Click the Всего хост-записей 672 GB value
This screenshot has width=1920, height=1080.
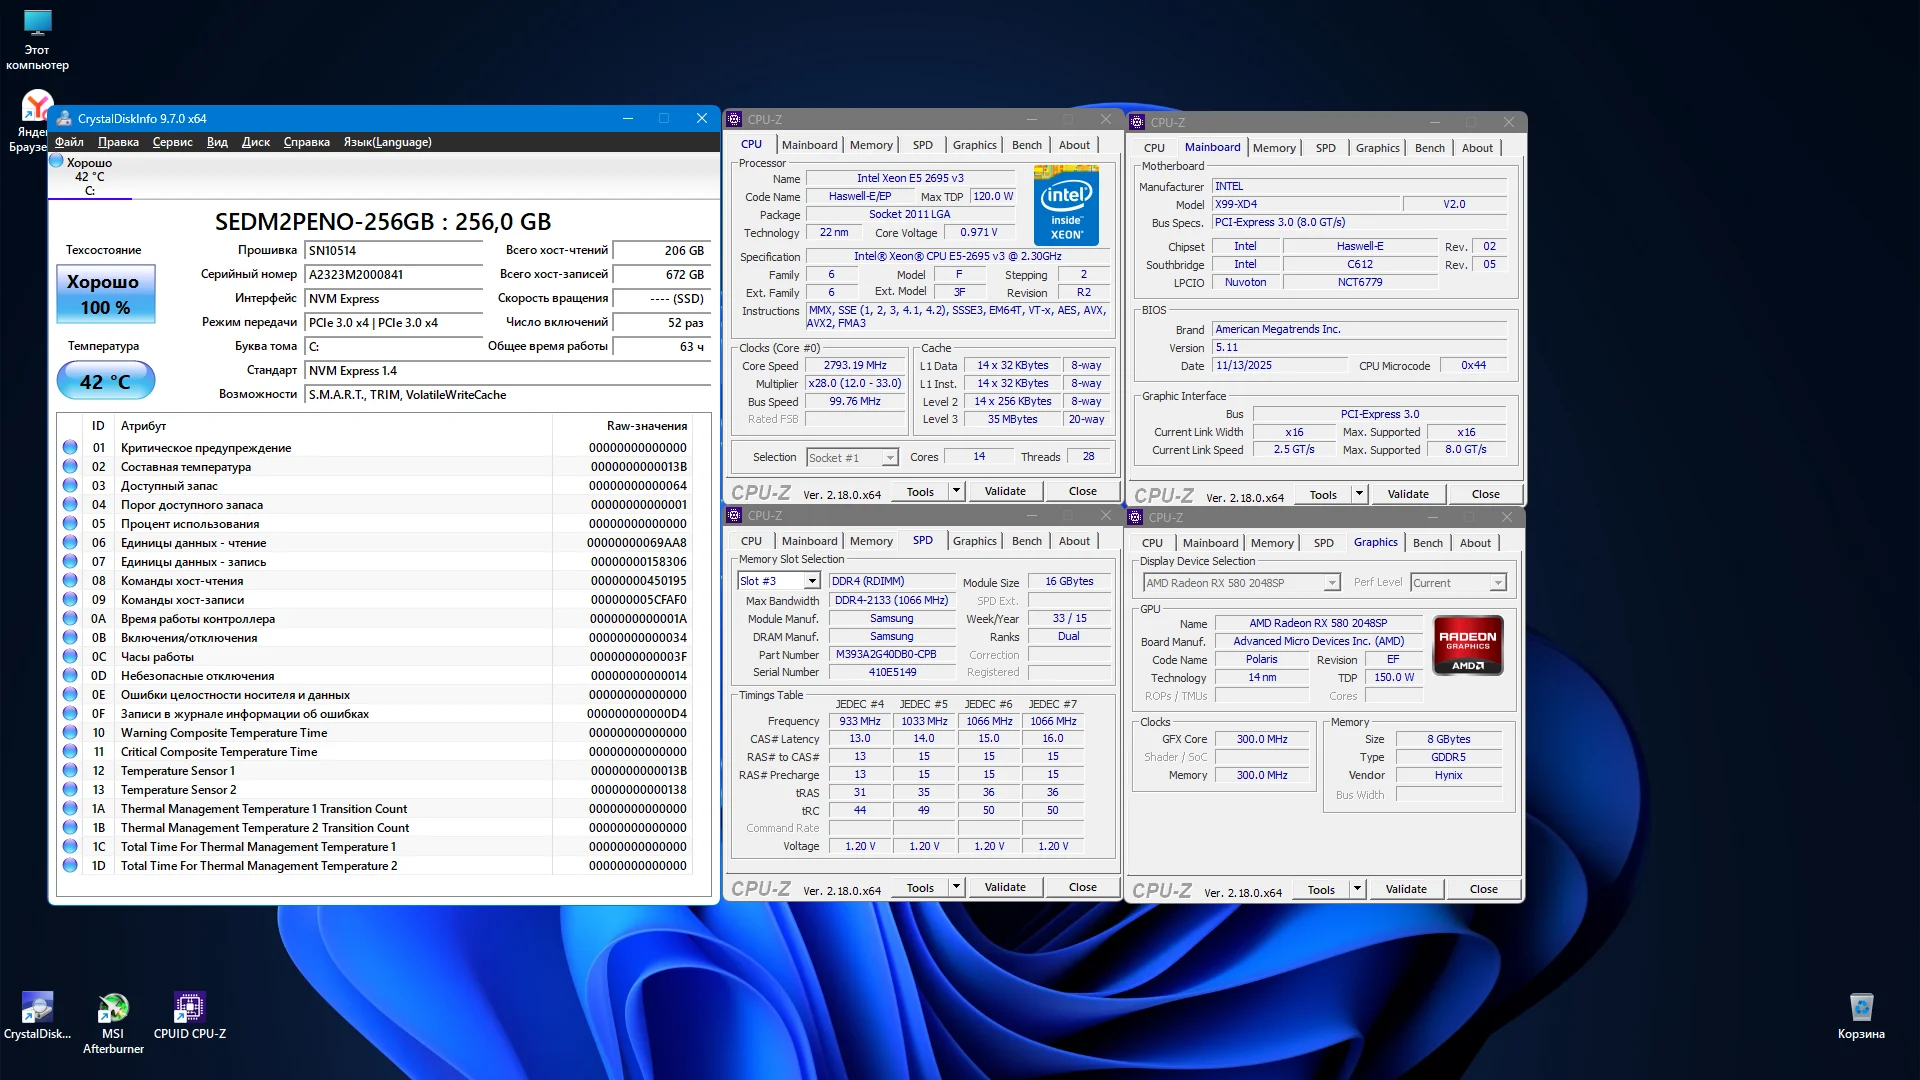point(660,275)
